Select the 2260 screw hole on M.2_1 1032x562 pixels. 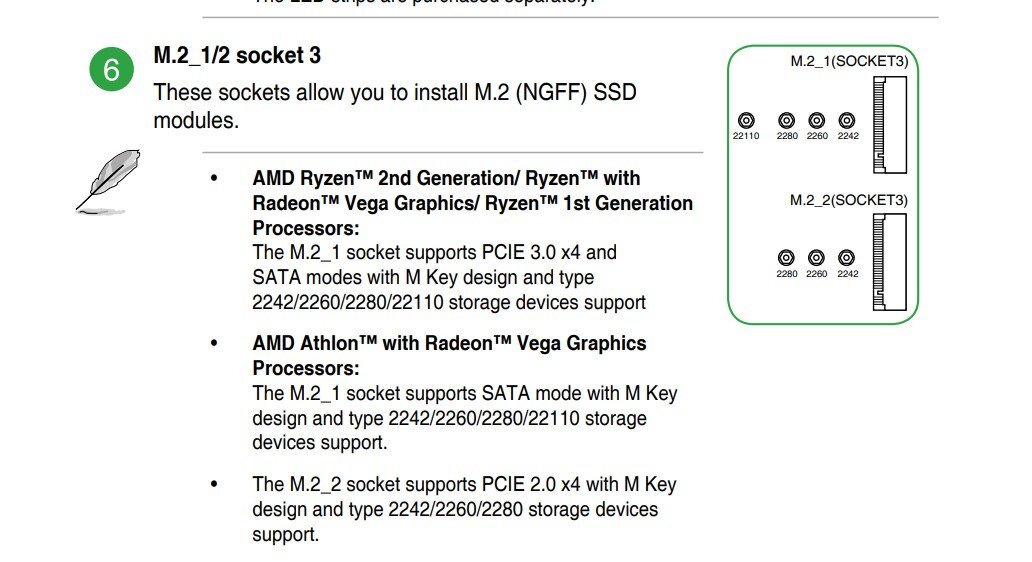(x=817, y=120)
